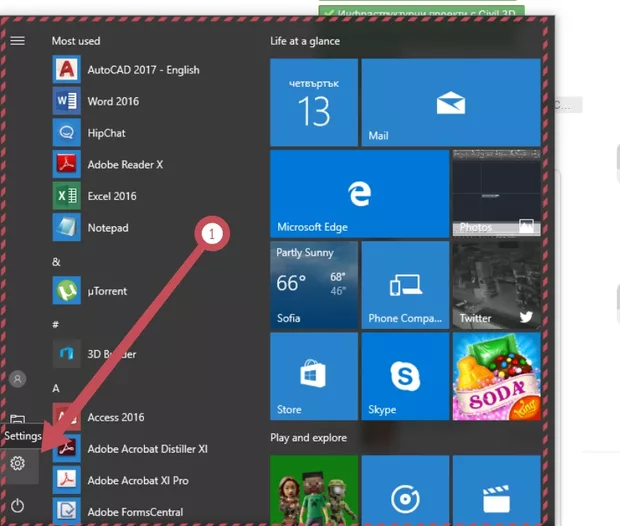Launch the Microsoft Edge tile
The image size is (620, 526).
coord(359,194)
